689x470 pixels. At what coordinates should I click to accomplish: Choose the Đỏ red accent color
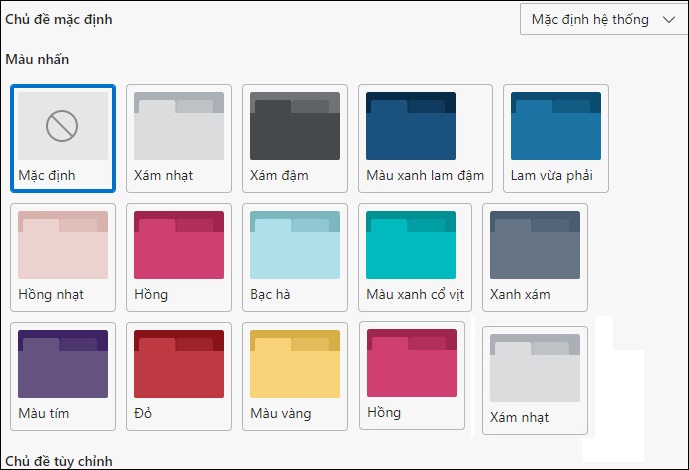[179, 374]
